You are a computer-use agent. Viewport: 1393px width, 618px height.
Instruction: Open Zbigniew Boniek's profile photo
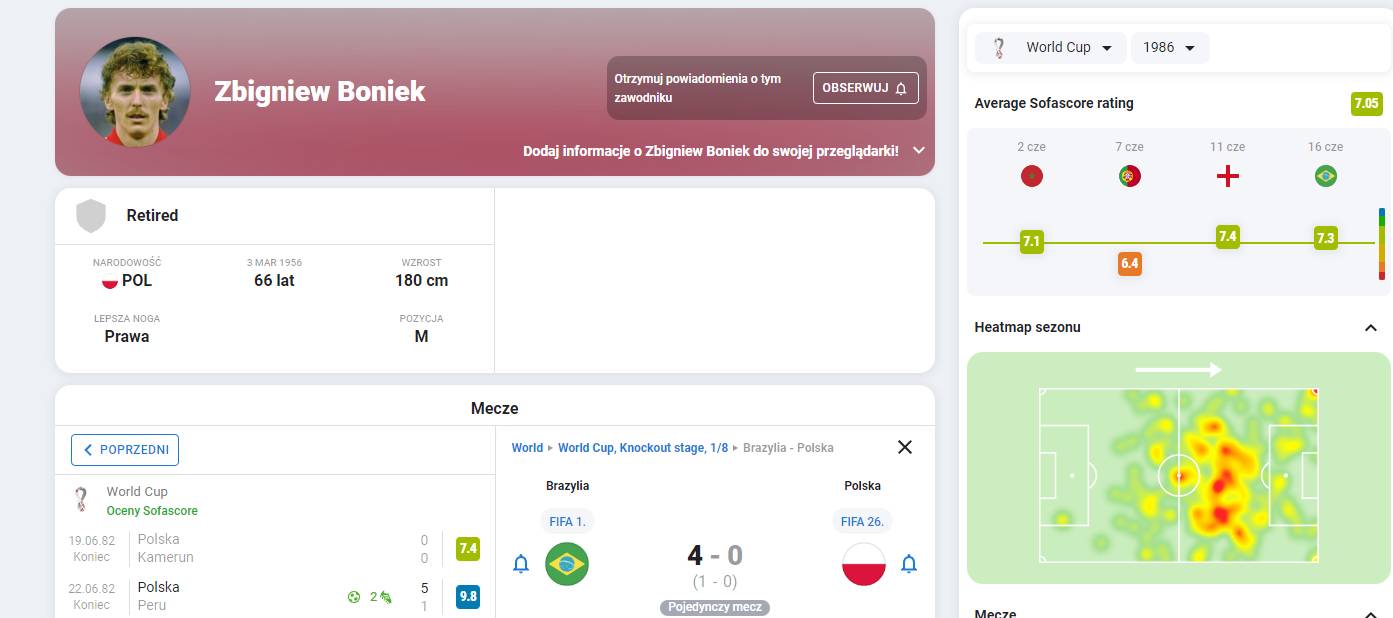click(x=135, y=92)
